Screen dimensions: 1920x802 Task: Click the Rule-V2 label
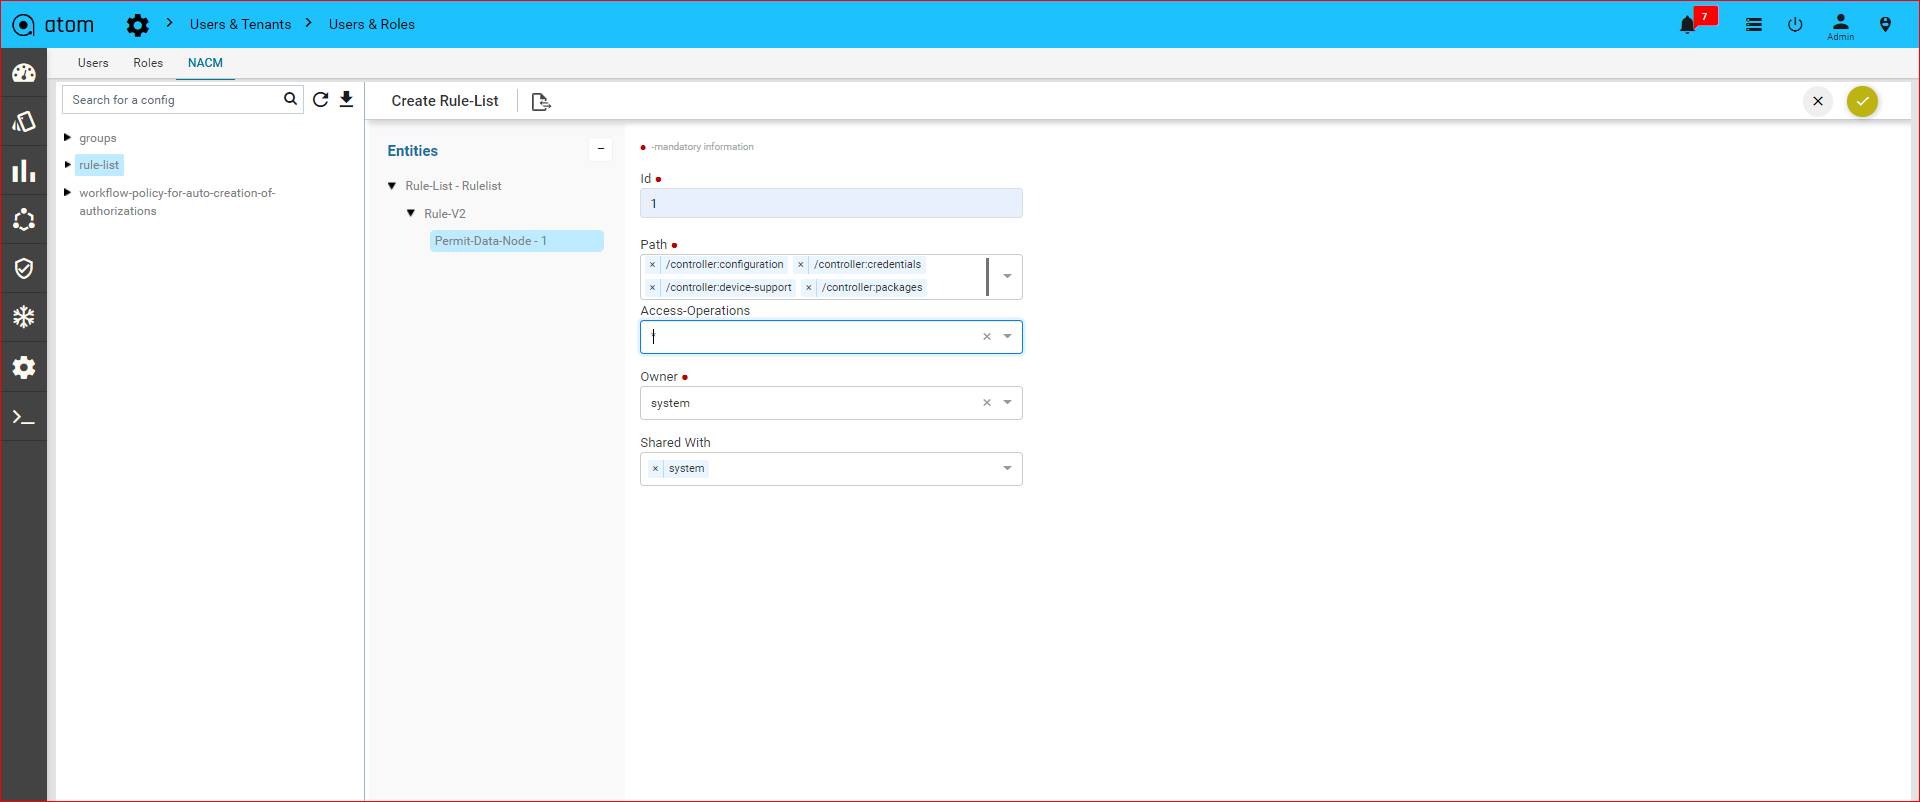[x=445, y=214]
